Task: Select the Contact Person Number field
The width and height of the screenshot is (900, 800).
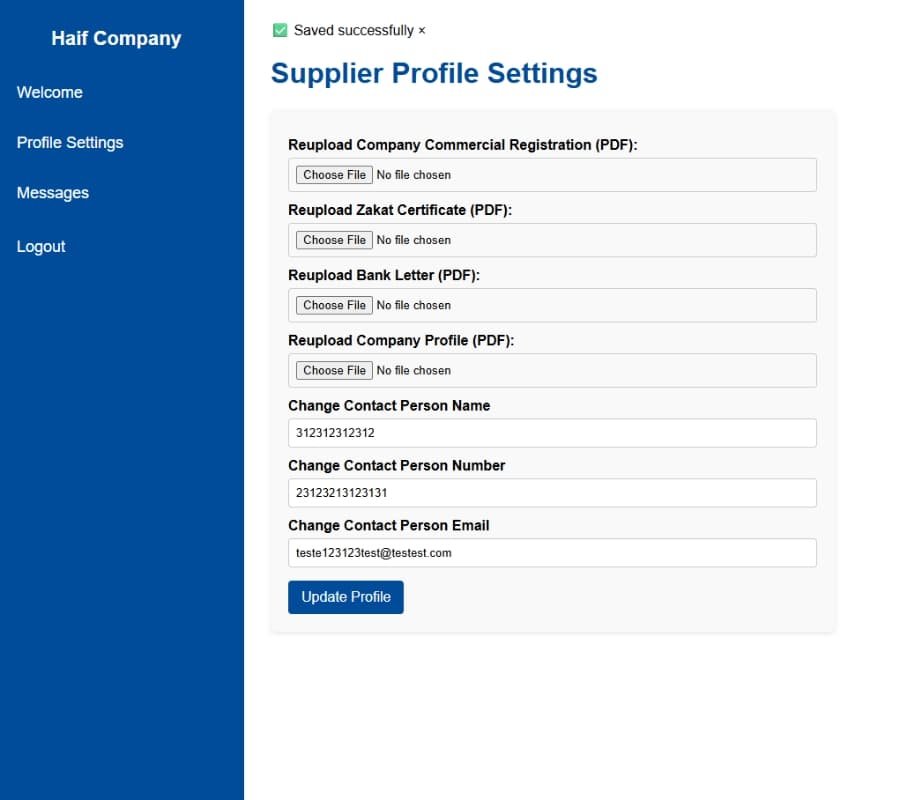Action: click(x=552, y=492)
